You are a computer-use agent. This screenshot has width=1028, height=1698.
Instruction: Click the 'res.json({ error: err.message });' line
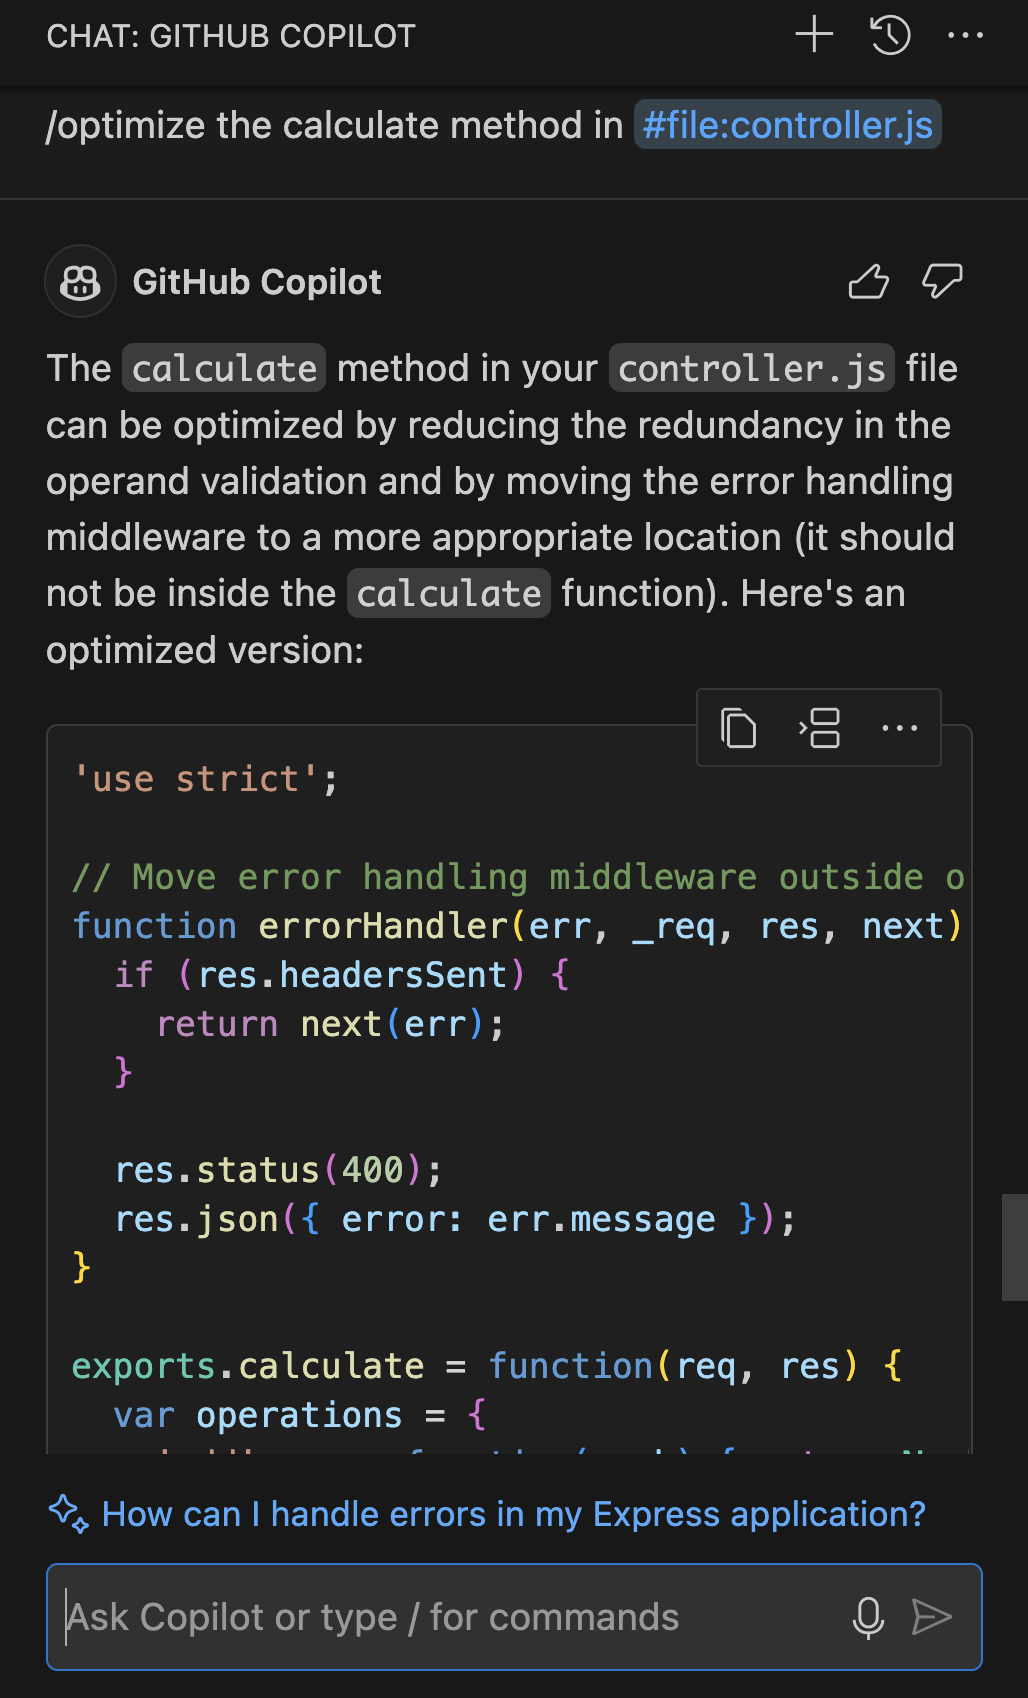click(455, 1219)
